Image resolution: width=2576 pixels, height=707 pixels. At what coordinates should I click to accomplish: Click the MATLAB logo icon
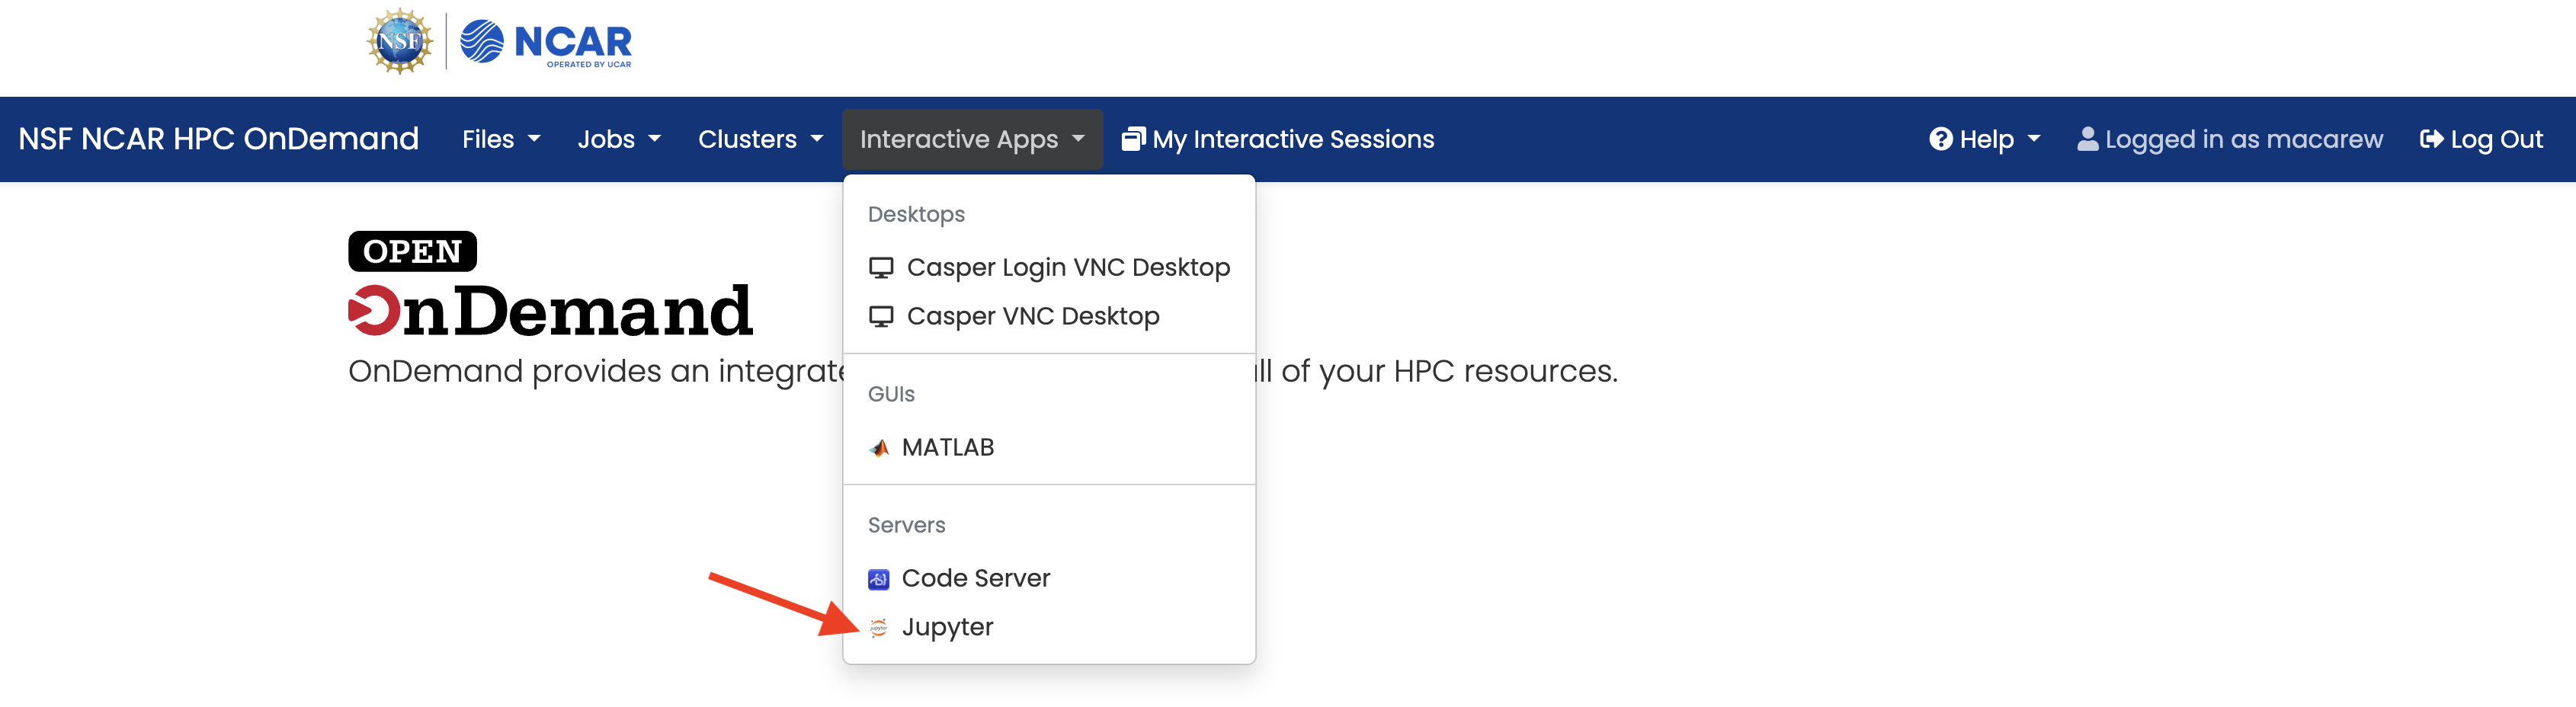click(879, 448)
